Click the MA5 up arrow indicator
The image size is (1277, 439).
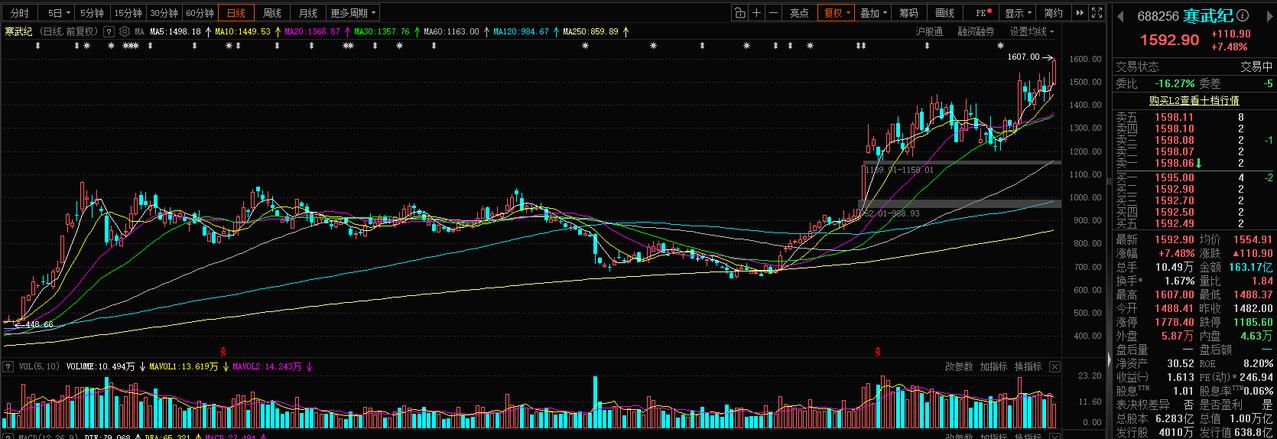coord(208,32)
